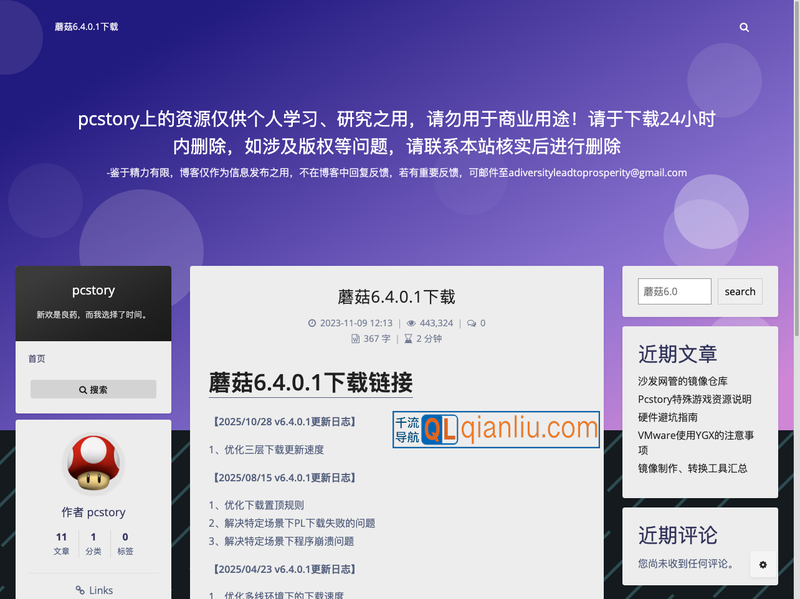Click the 11 文章 author stat
The width and height of the screenshot is (800, 599).
click(61, 542)
